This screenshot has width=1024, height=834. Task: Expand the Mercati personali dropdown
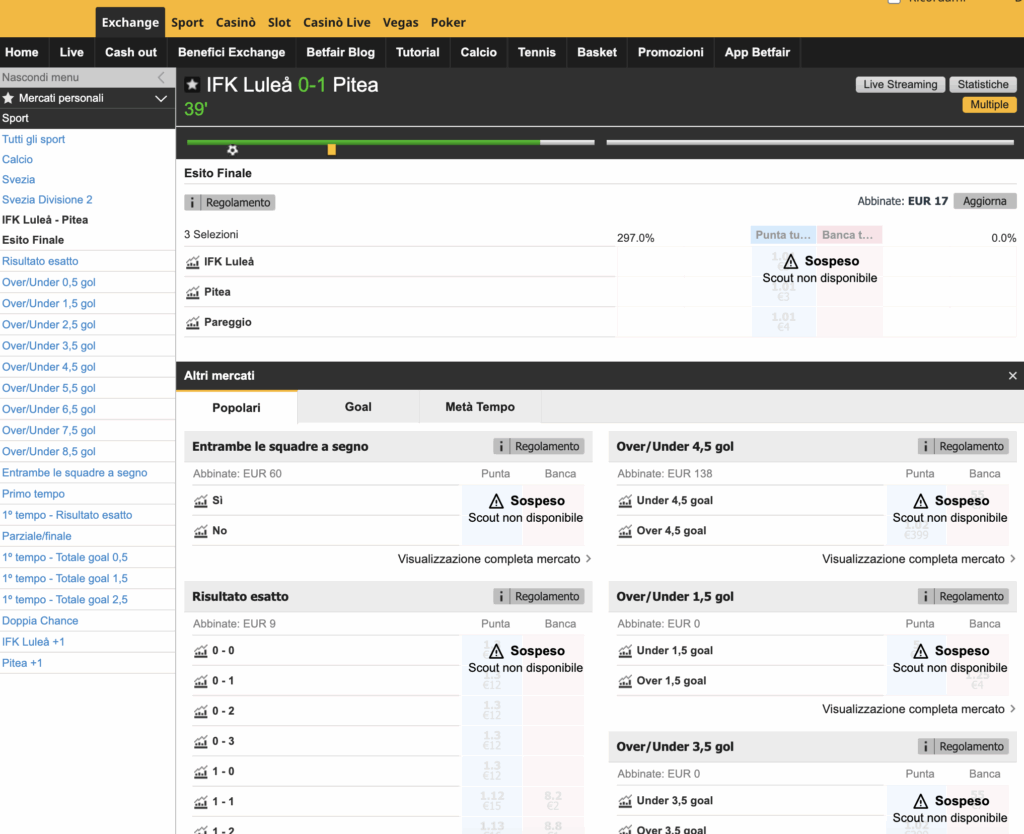click(x=161, y=99)
